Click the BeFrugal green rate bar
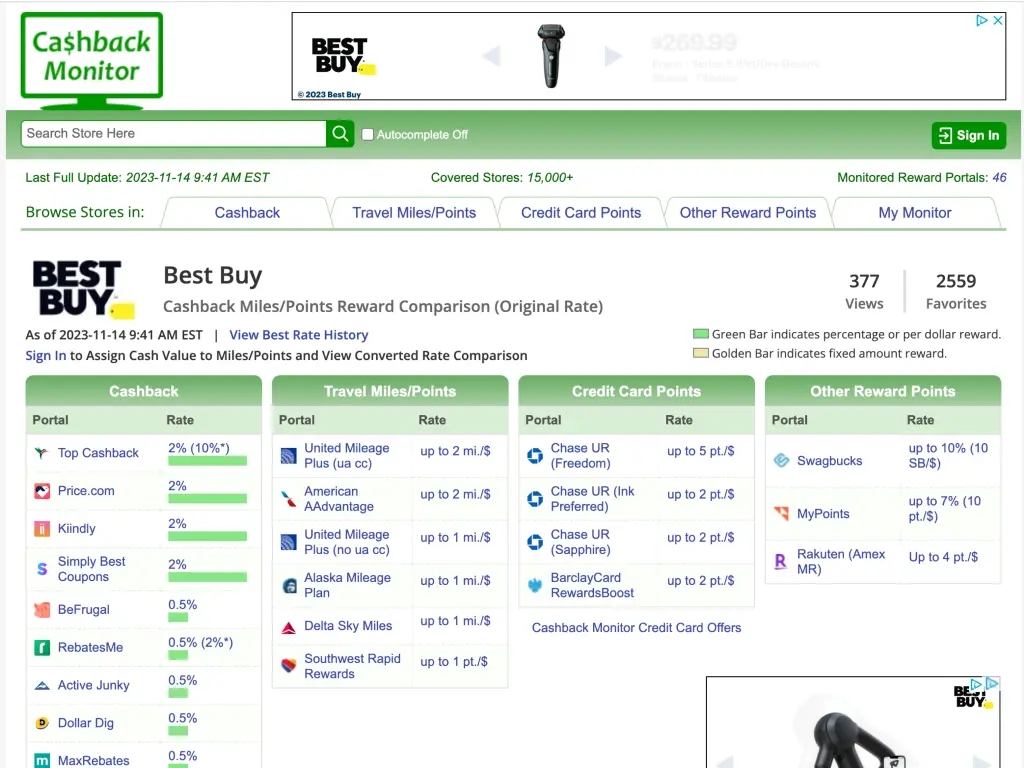Image resolution: width=1024 pixels, height=768 pixels. point(178,618)
